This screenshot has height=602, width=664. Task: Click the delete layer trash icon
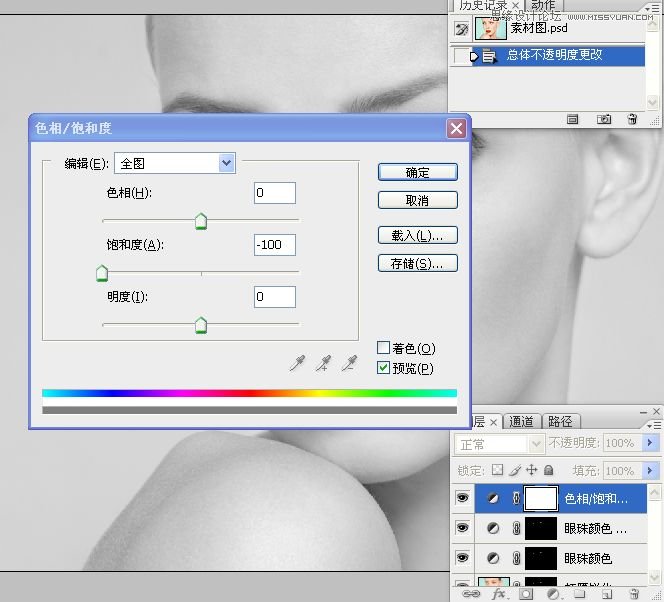tap(632, 594)
